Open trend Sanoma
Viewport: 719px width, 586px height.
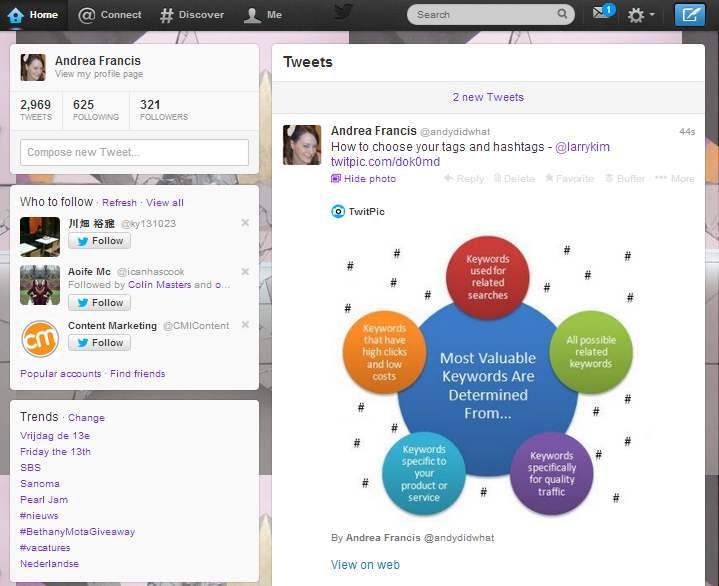40,484
